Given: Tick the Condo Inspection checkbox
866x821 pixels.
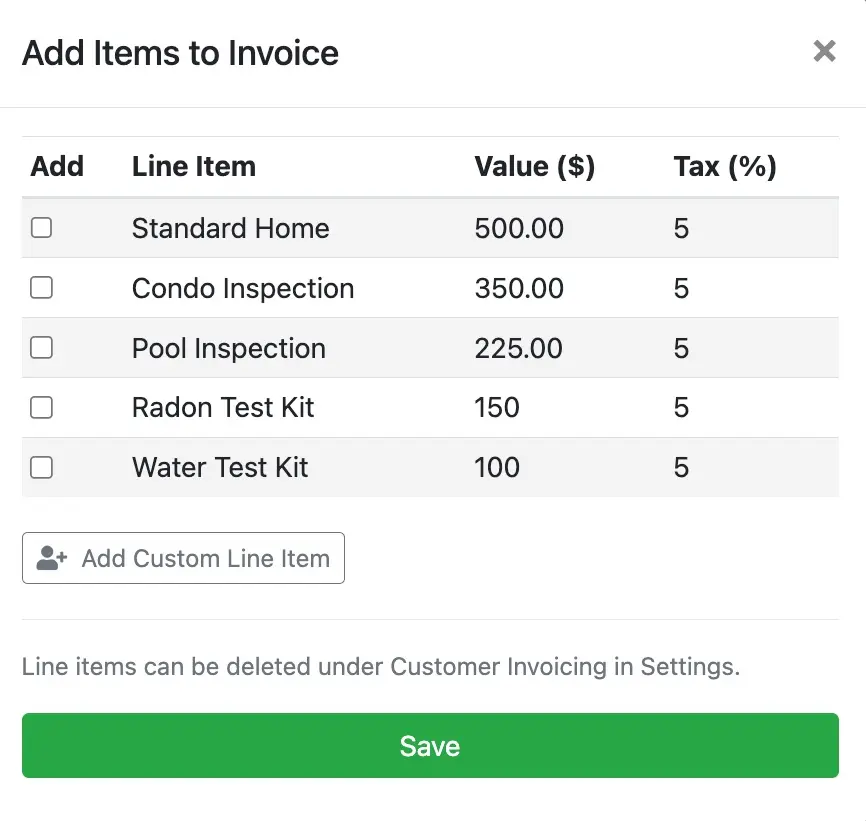Looking at the screenshot, I should click(x=41, y=288).
